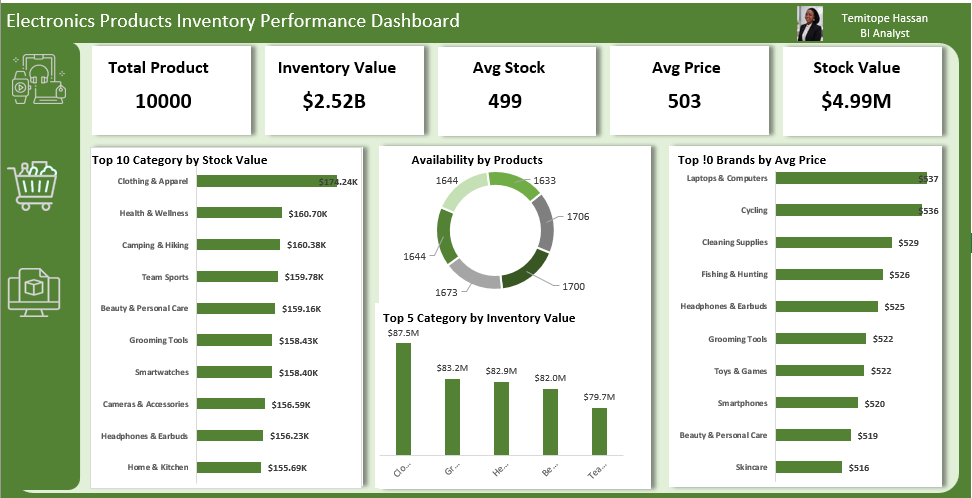Click the Avg Stock 499 card

(x=517, y=90)
